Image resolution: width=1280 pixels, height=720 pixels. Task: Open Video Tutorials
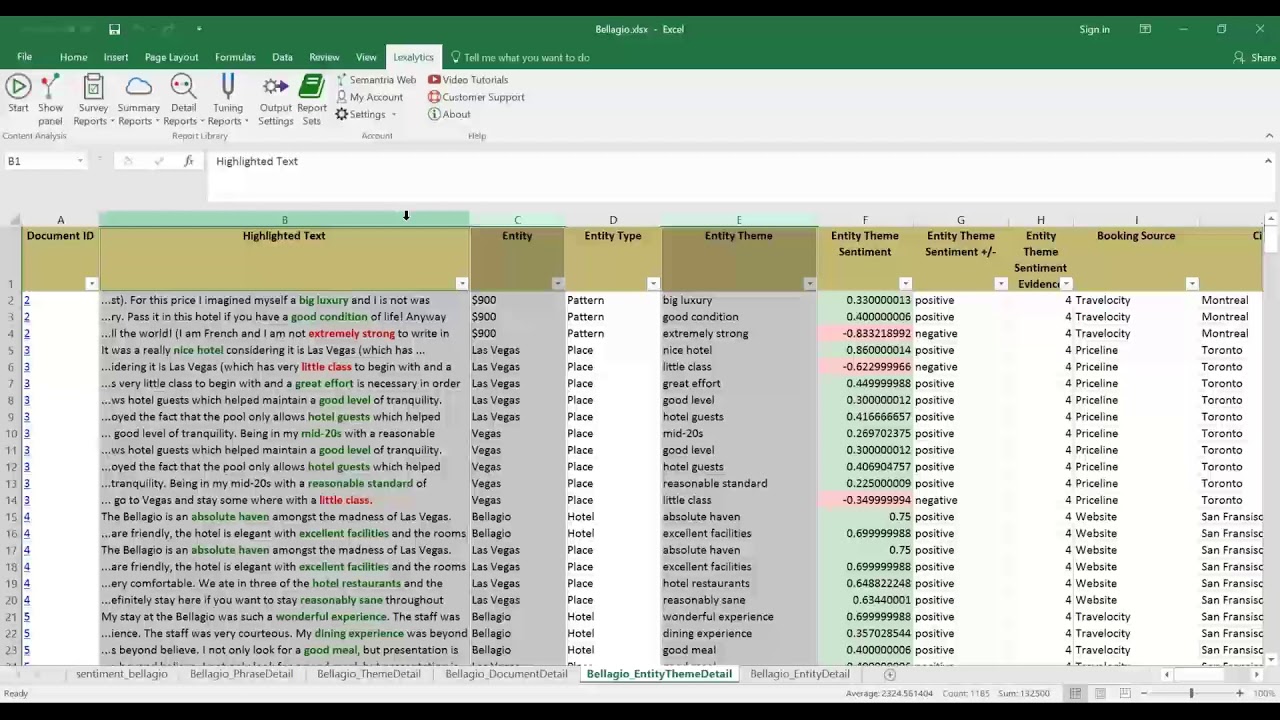coord(468,80)
